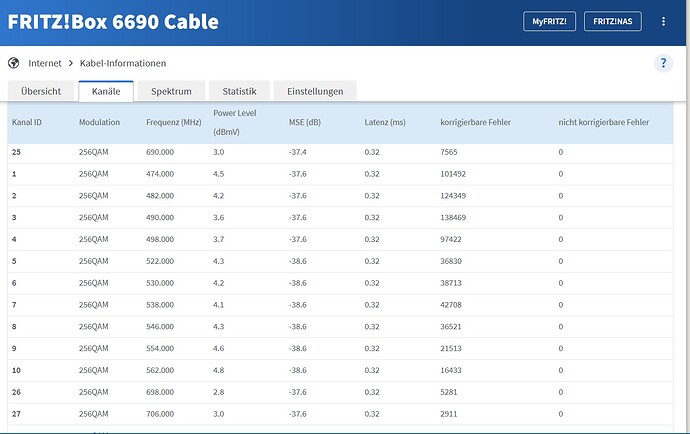Click frequency value 490.000
690x434 pixels.
[x=160, y=217]
